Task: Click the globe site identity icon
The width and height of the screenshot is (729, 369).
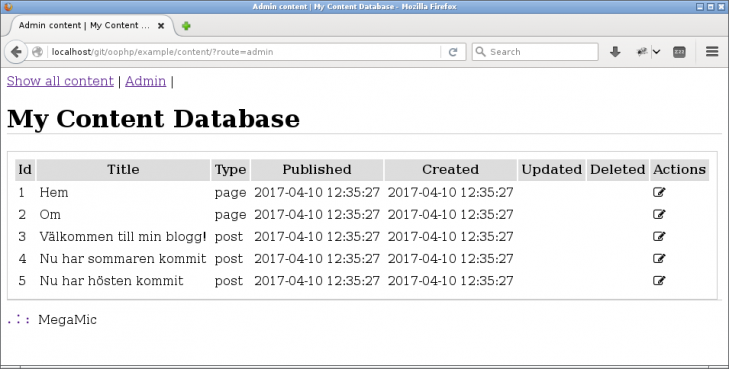Action: coord(38,52)
